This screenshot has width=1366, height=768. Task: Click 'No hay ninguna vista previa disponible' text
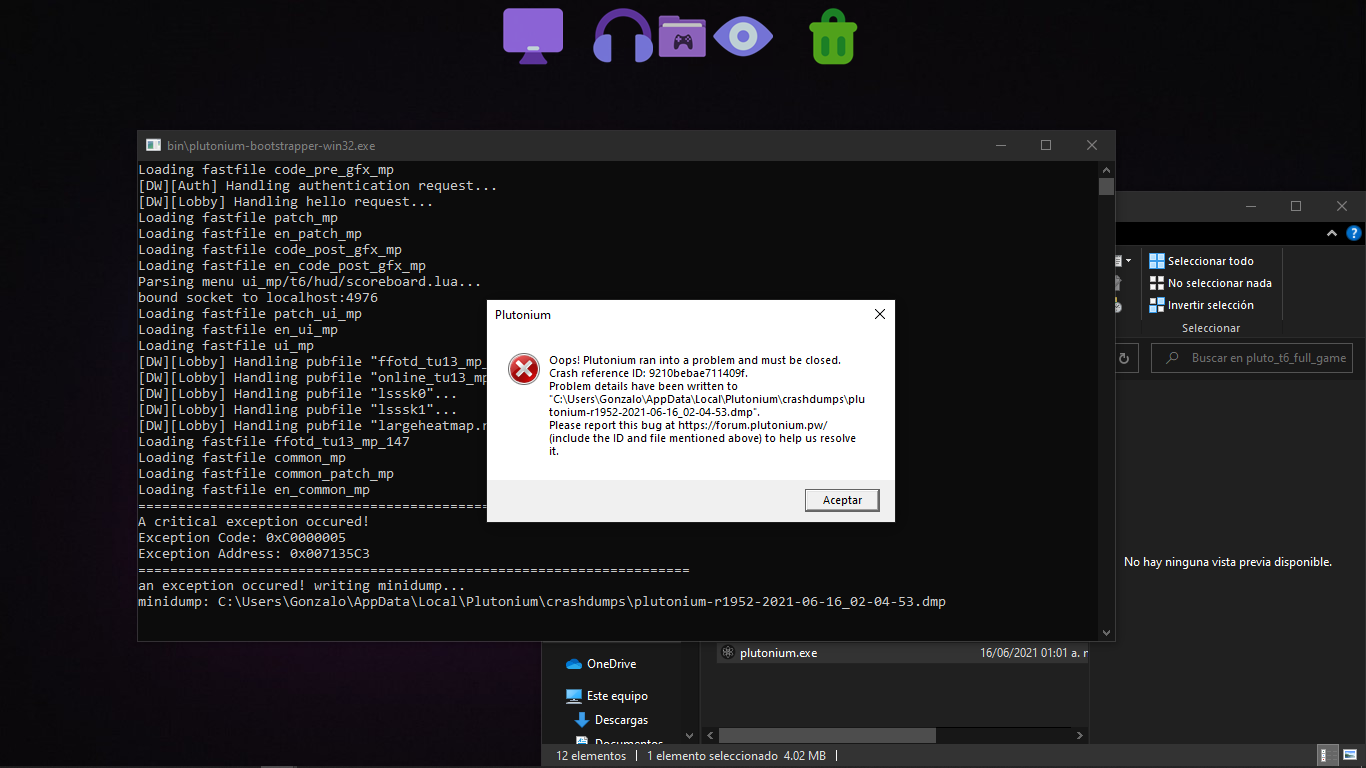click(x=1228, y=562)
